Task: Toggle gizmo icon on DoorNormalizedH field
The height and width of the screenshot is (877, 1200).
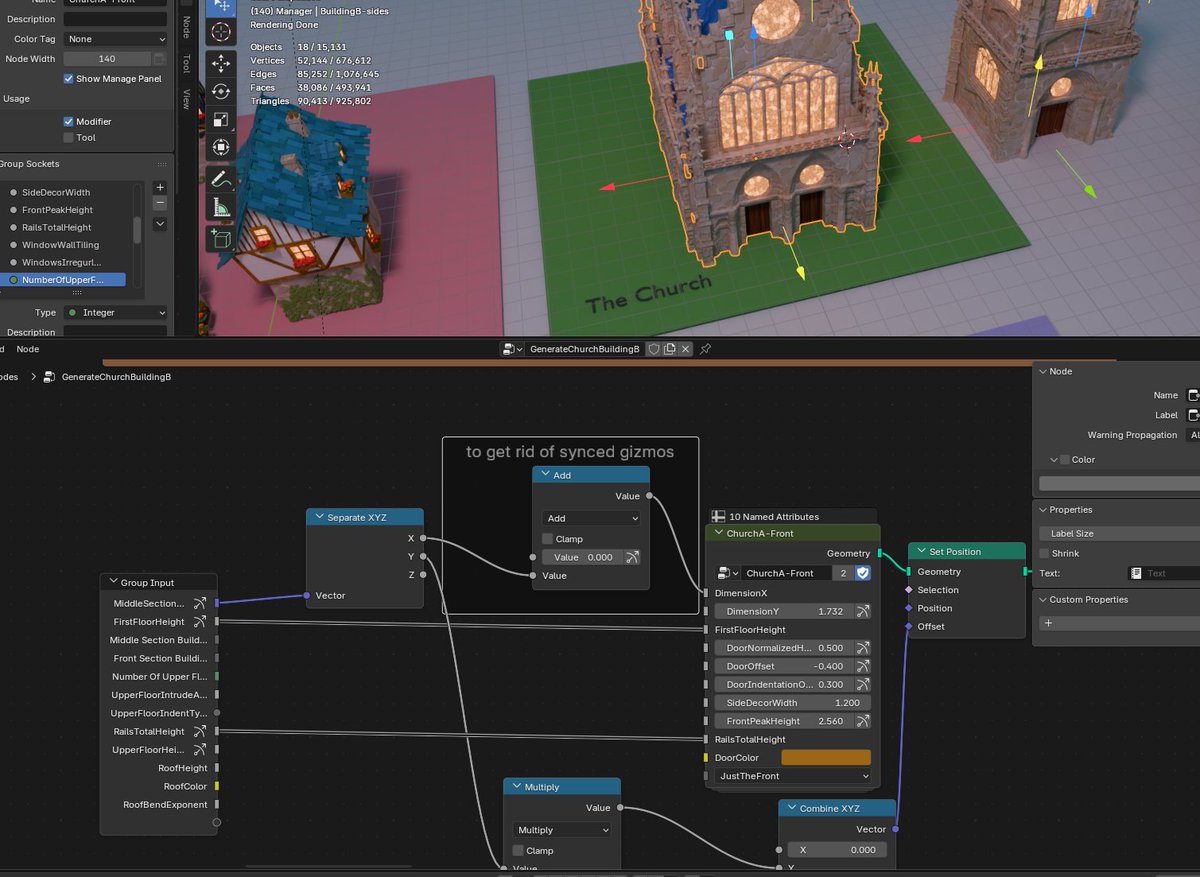Action: 862,648
